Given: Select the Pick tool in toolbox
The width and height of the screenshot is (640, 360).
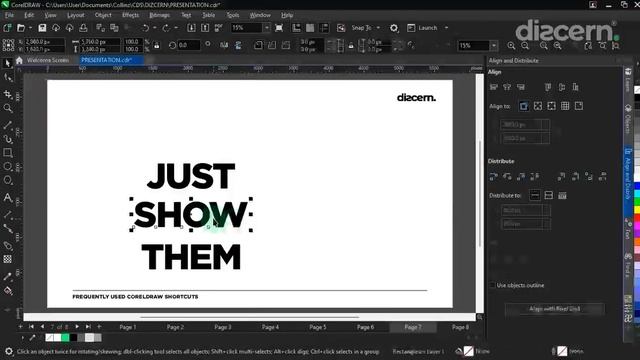Looking at the screenshot, I should coord(8,63).
